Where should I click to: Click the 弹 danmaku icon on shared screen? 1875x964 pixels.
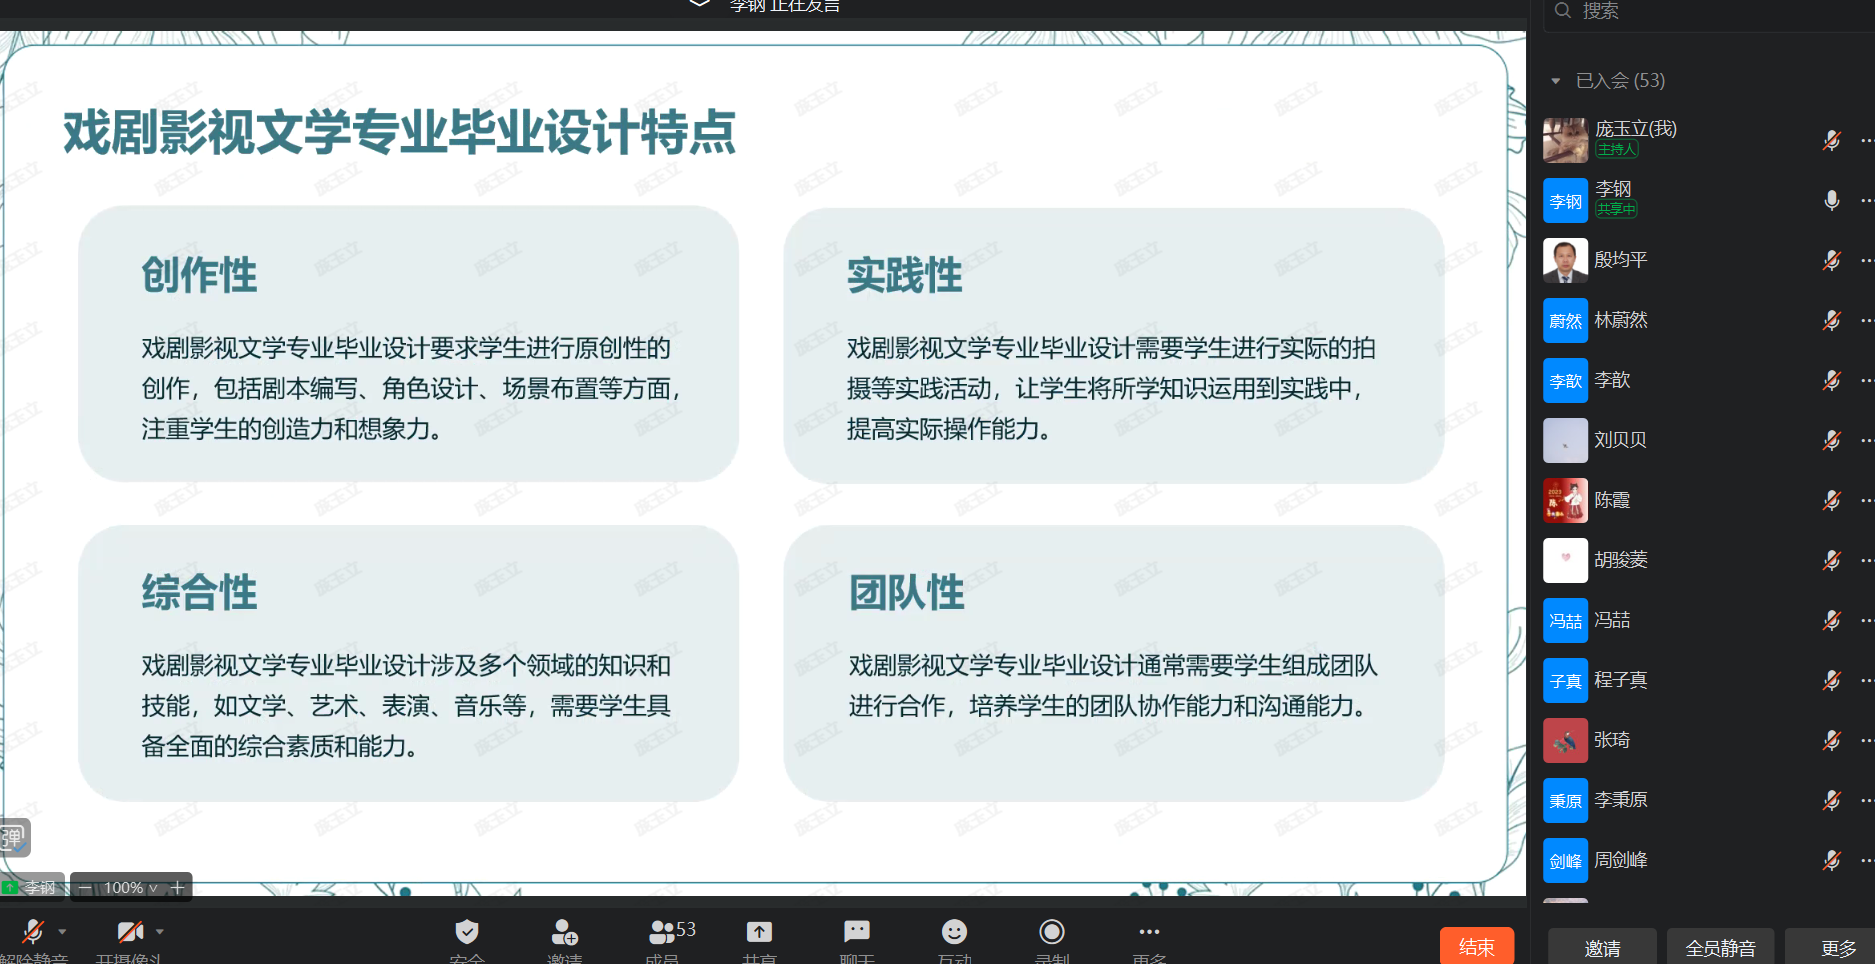pyautogui.click(x=14, y=838)
